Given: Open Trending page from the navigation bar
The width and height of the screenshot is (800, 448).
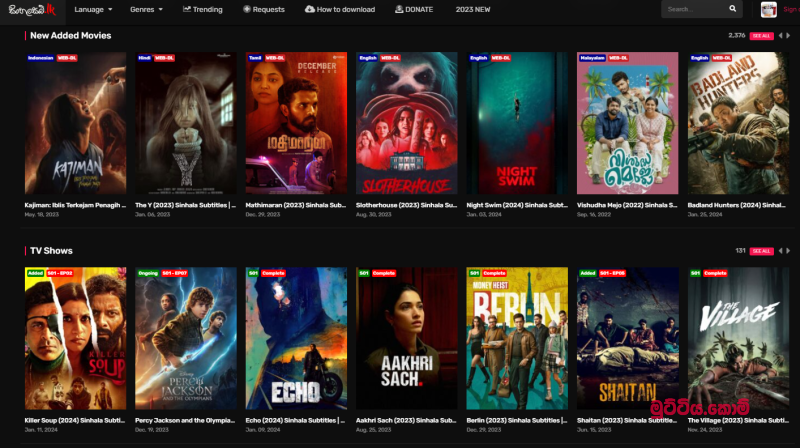Looking at the screenshot, I should pos(203,9).
